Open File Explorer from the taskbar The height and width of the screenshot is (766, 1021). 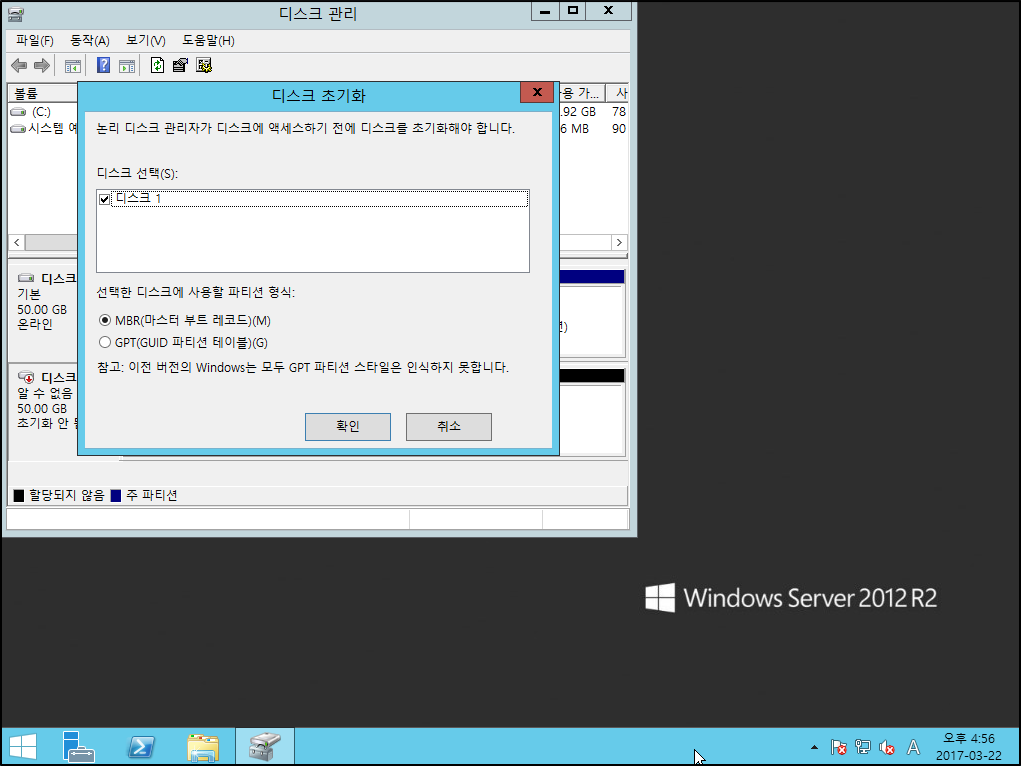coord(203,746)
